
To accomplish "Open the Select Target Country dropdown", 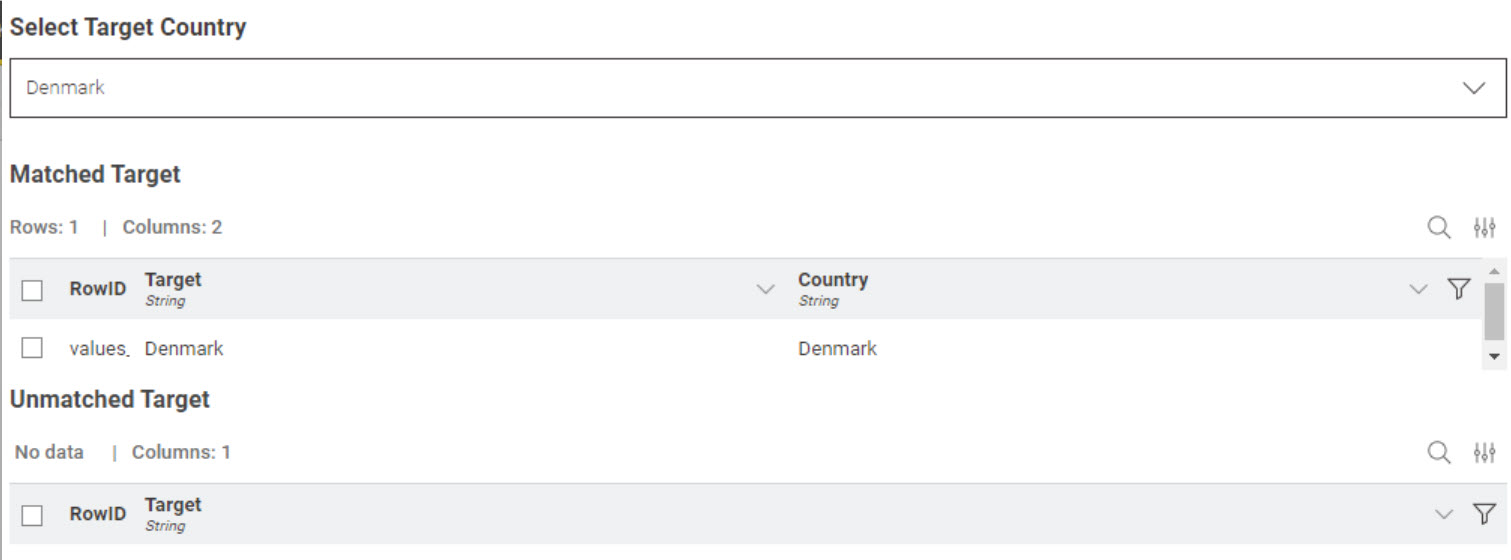I will pos(757,88).
